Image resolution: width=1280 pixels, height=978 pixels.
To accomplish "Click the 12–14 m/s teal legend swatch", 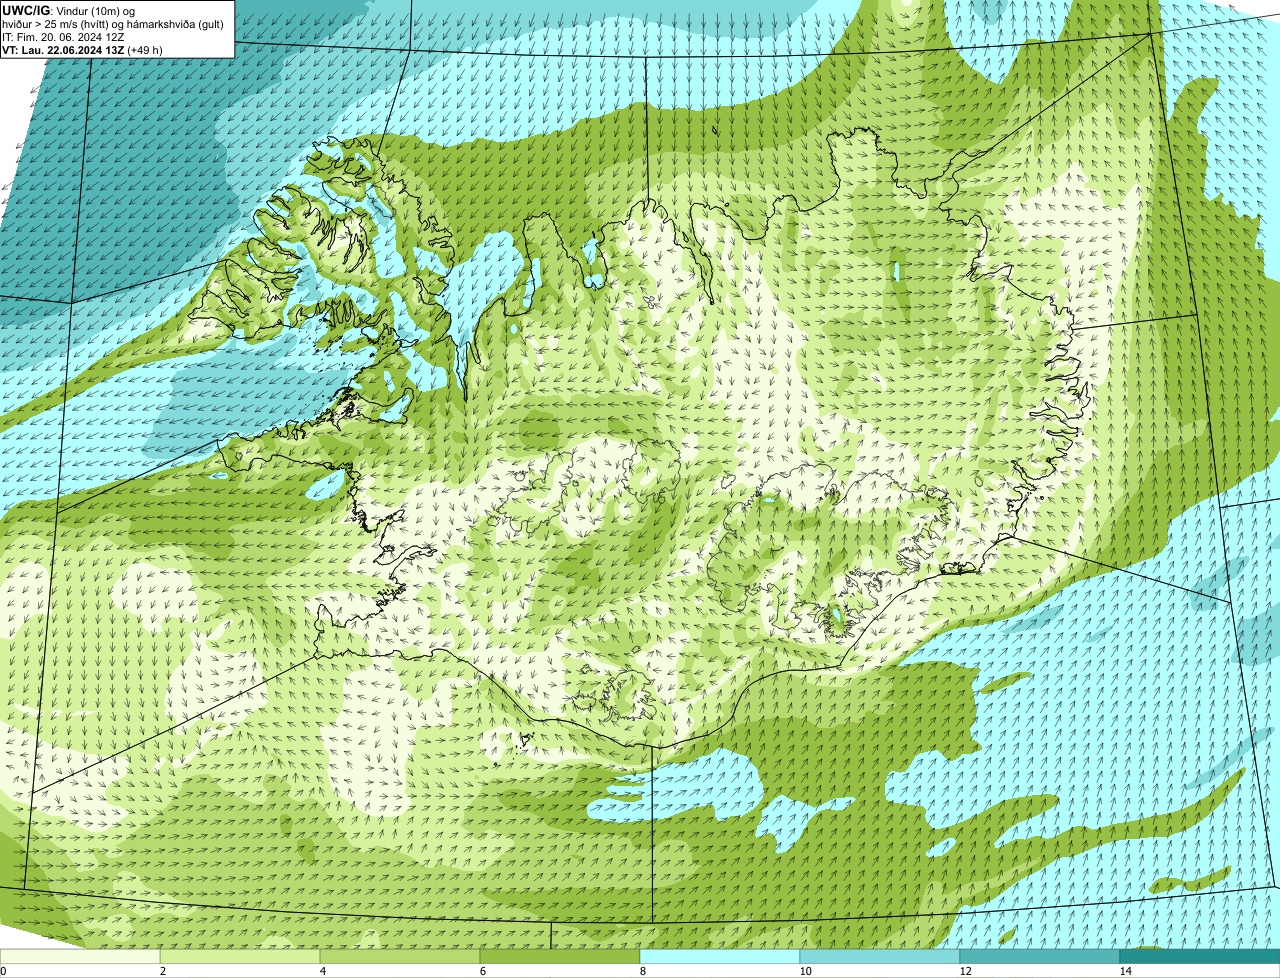I will click(x=1040, y=956).
